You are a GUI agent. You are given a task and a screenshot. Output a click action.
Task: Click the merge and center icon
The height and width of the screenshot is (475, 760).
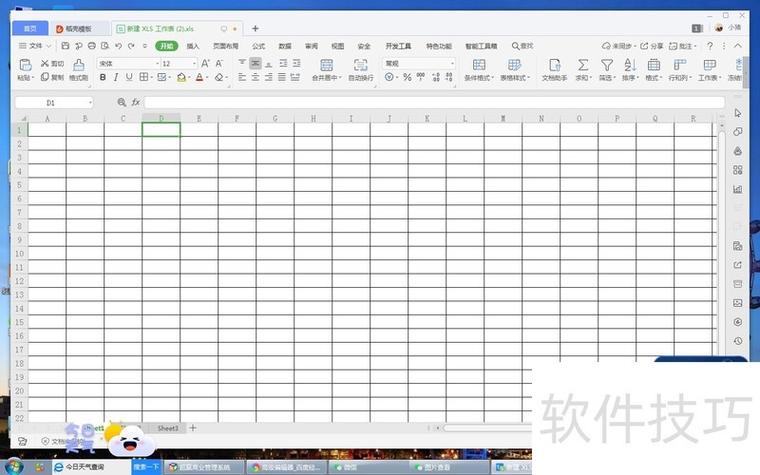(x=327, y=65)
